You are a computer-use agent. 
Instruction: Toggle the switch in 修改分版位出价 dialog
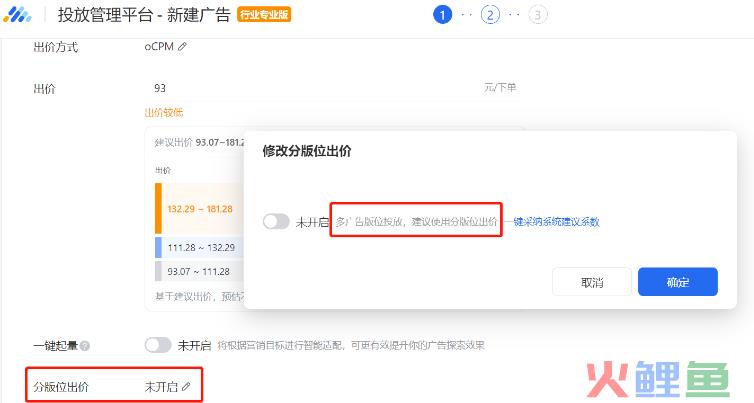[x=276, y=222]
